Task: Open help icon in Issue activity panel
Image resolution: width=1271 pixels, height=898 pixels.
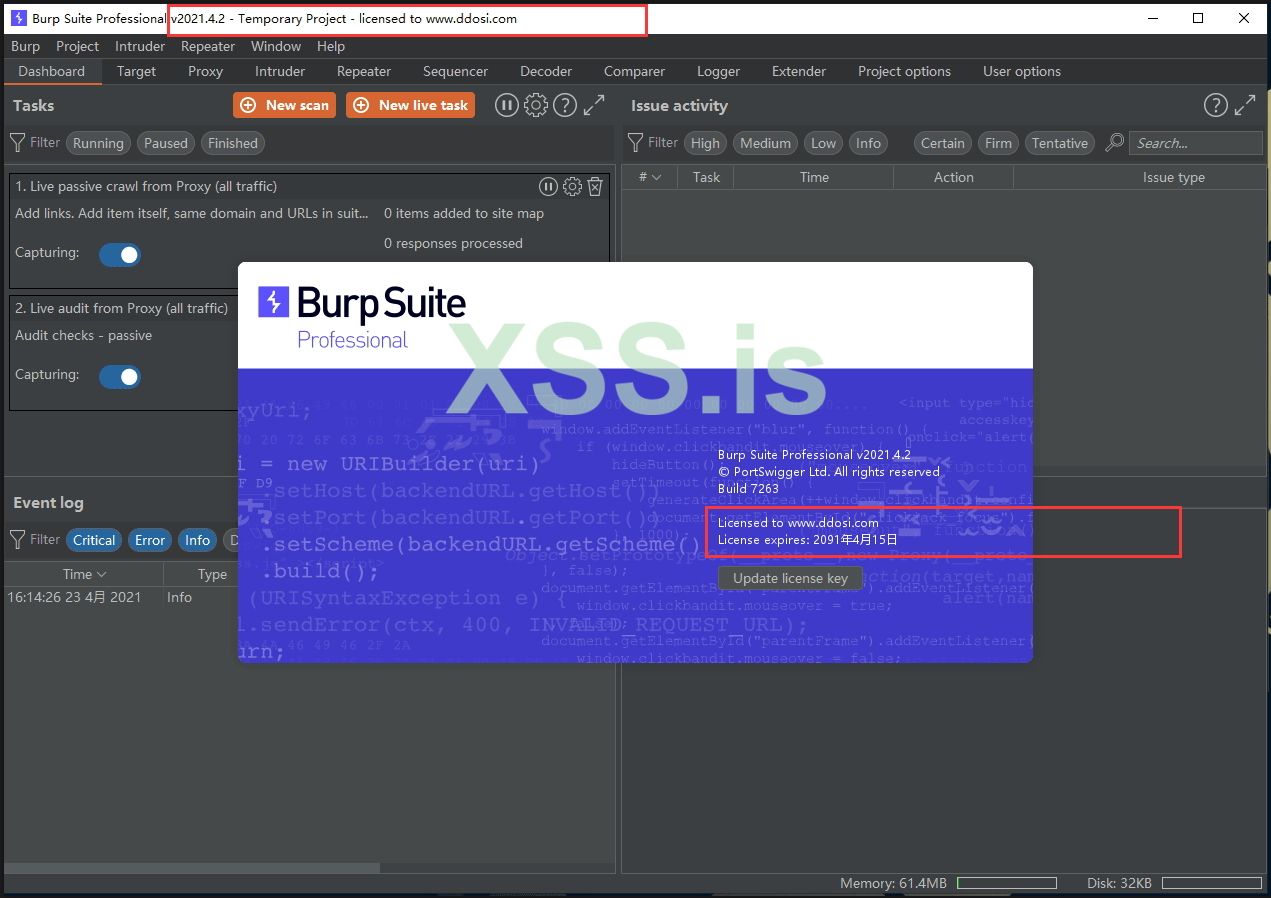Action: 1215,105
